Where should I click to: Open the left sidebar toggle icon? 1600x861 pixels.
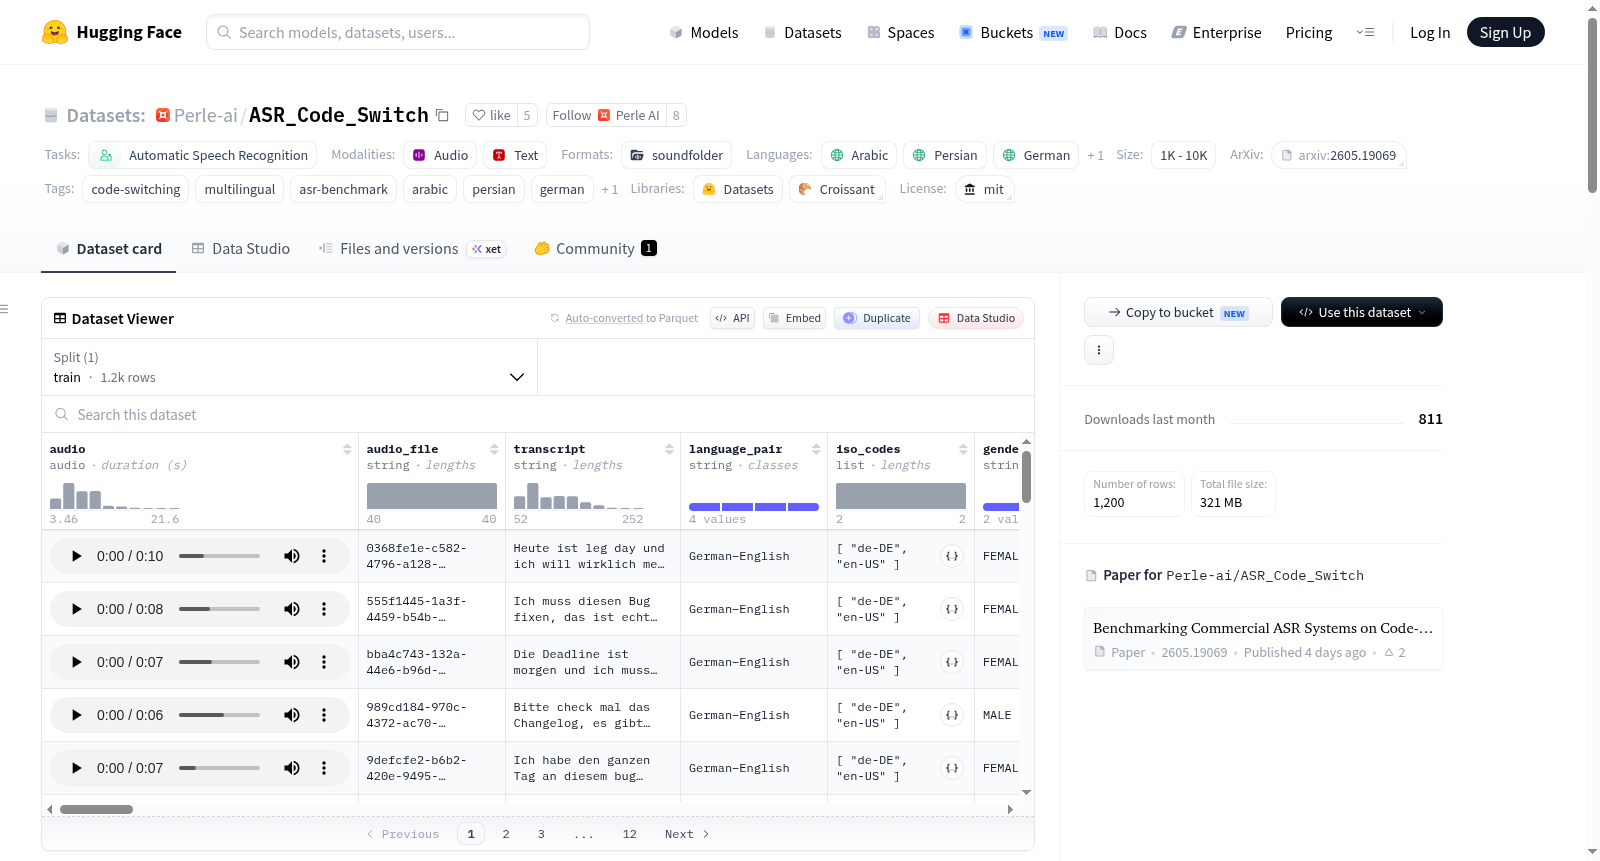coord(4,309)
